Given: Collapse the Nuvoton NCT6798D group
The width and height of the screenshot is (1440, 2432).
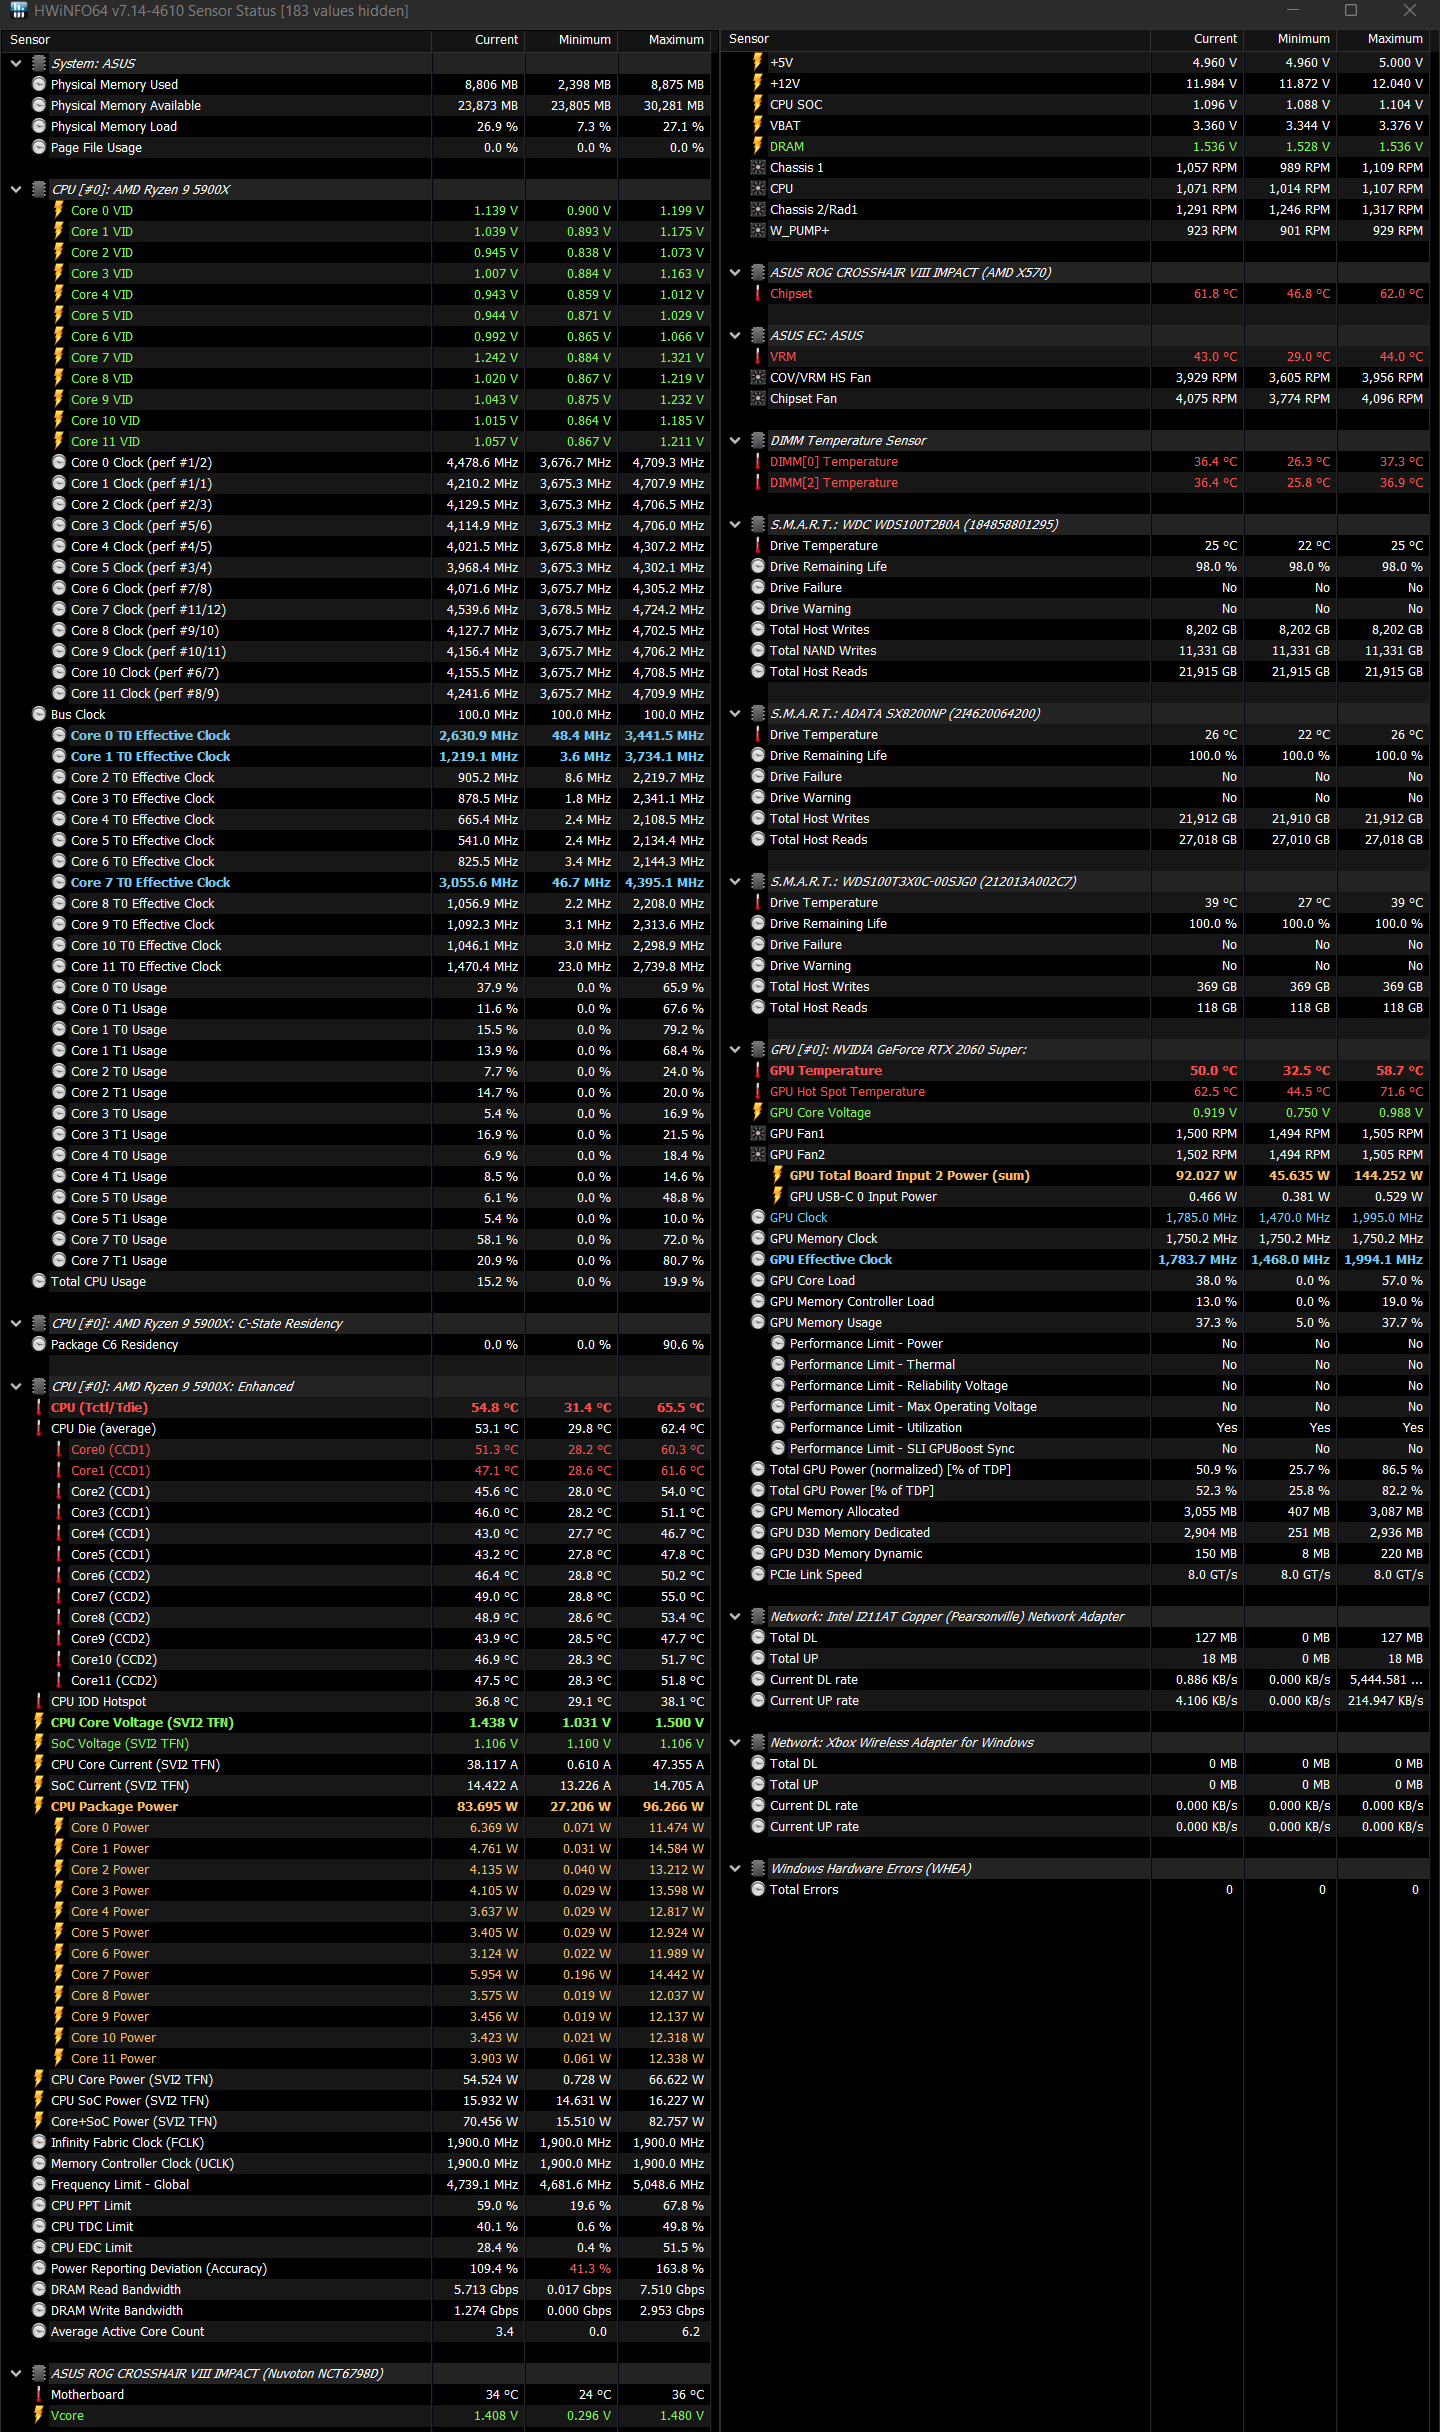Looking at the screenshot, I should click(16, 2373).
